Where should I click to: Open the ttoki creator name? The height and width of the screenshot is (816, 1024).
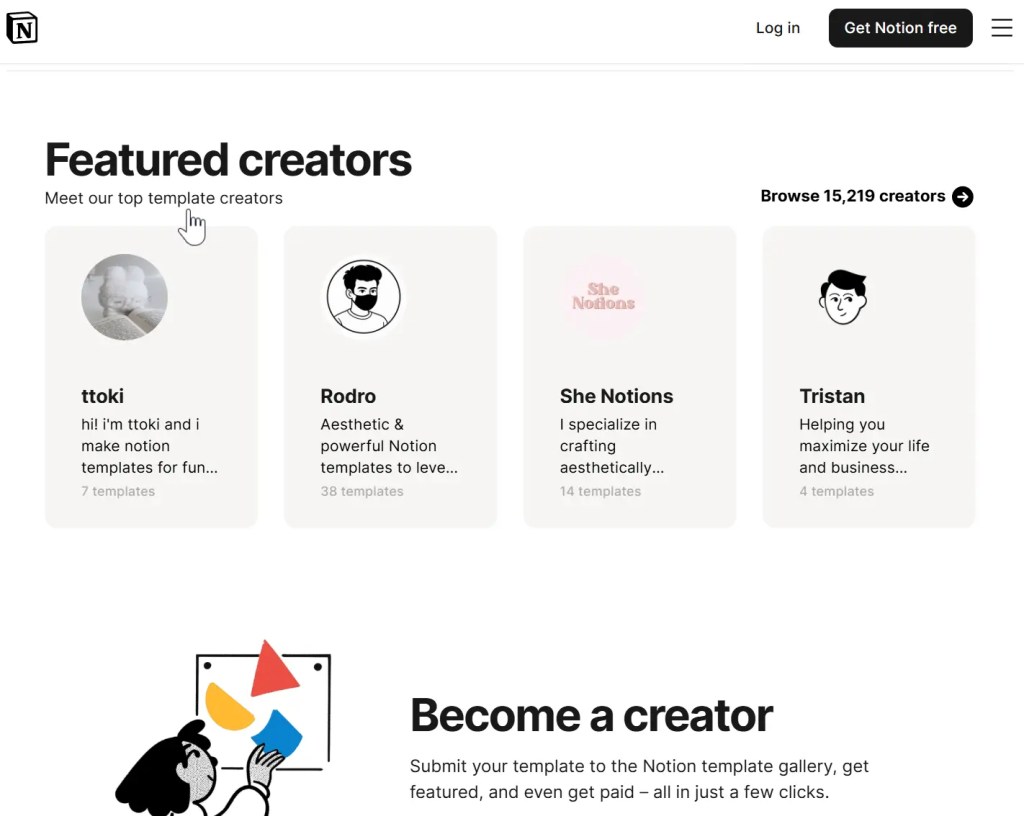(x=103, y=396)
